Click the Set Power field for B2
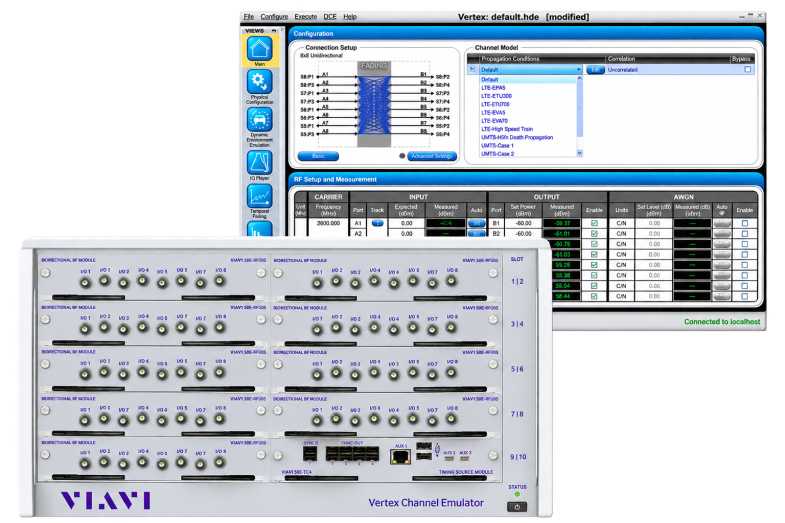This screenshot has height=523, width=785. (x=523, y=234)
